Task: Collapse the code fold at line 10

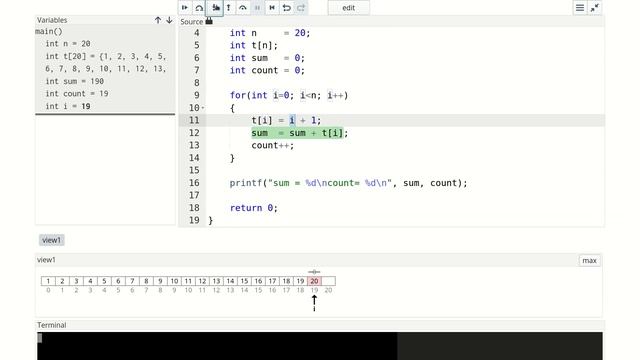Action: point(203,108)
